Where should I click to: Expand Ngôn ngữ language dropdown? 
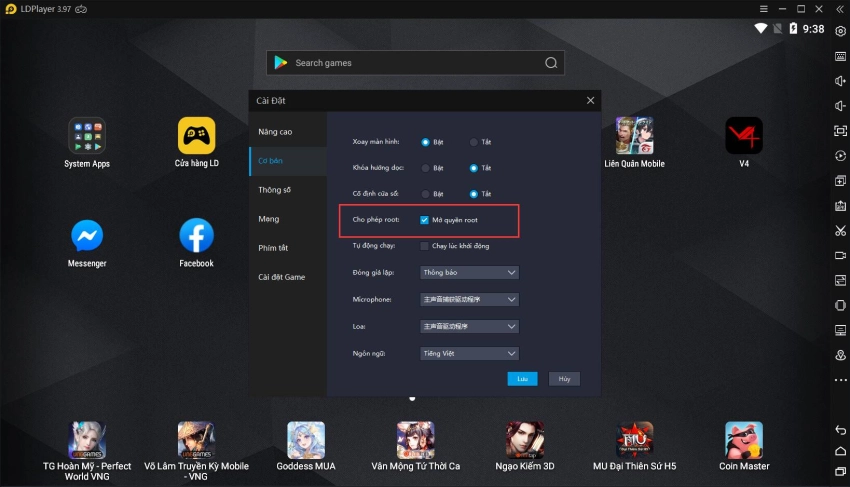tap(469, 354)
